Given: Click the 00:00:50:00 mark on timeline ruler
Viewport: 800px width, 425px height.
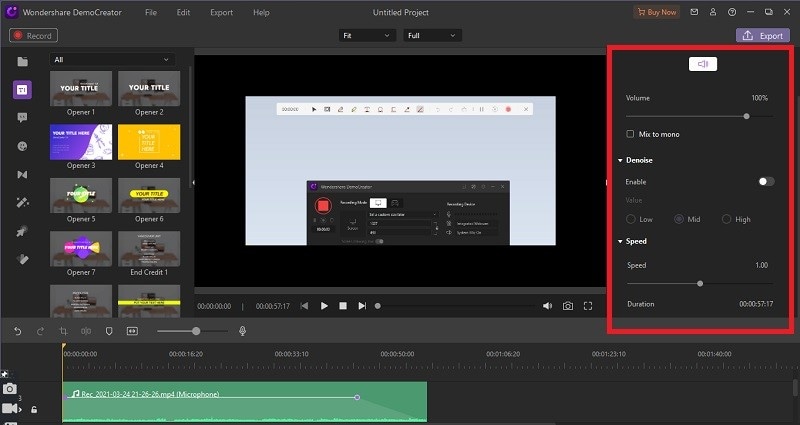Looking at the screenshot, I should [x=397, y=354].
